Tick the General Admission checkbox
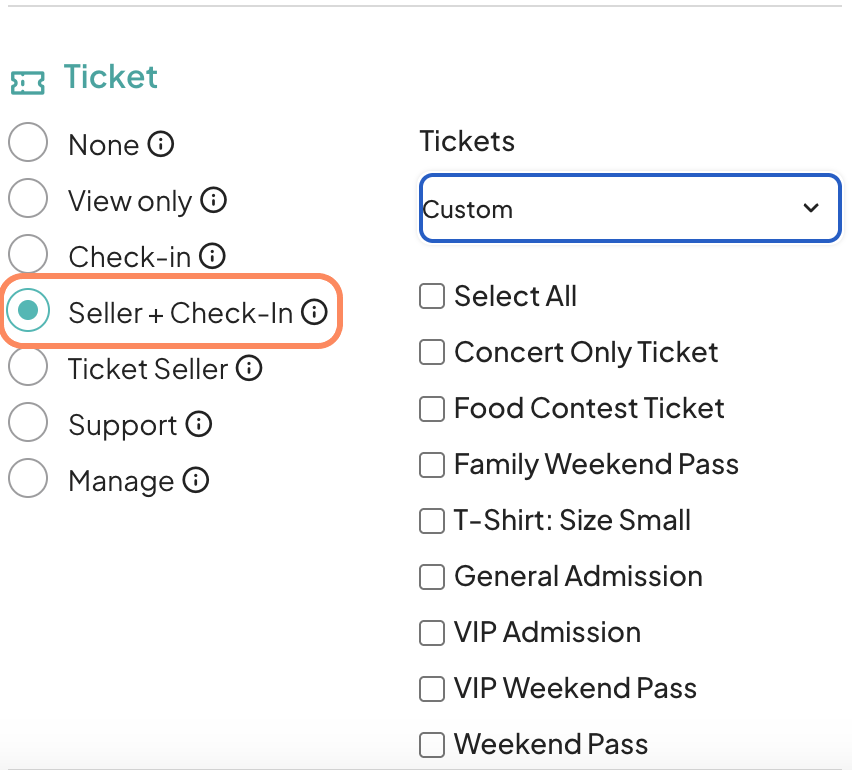Screen dimensions: 852x770 click(x=432, y=577)
